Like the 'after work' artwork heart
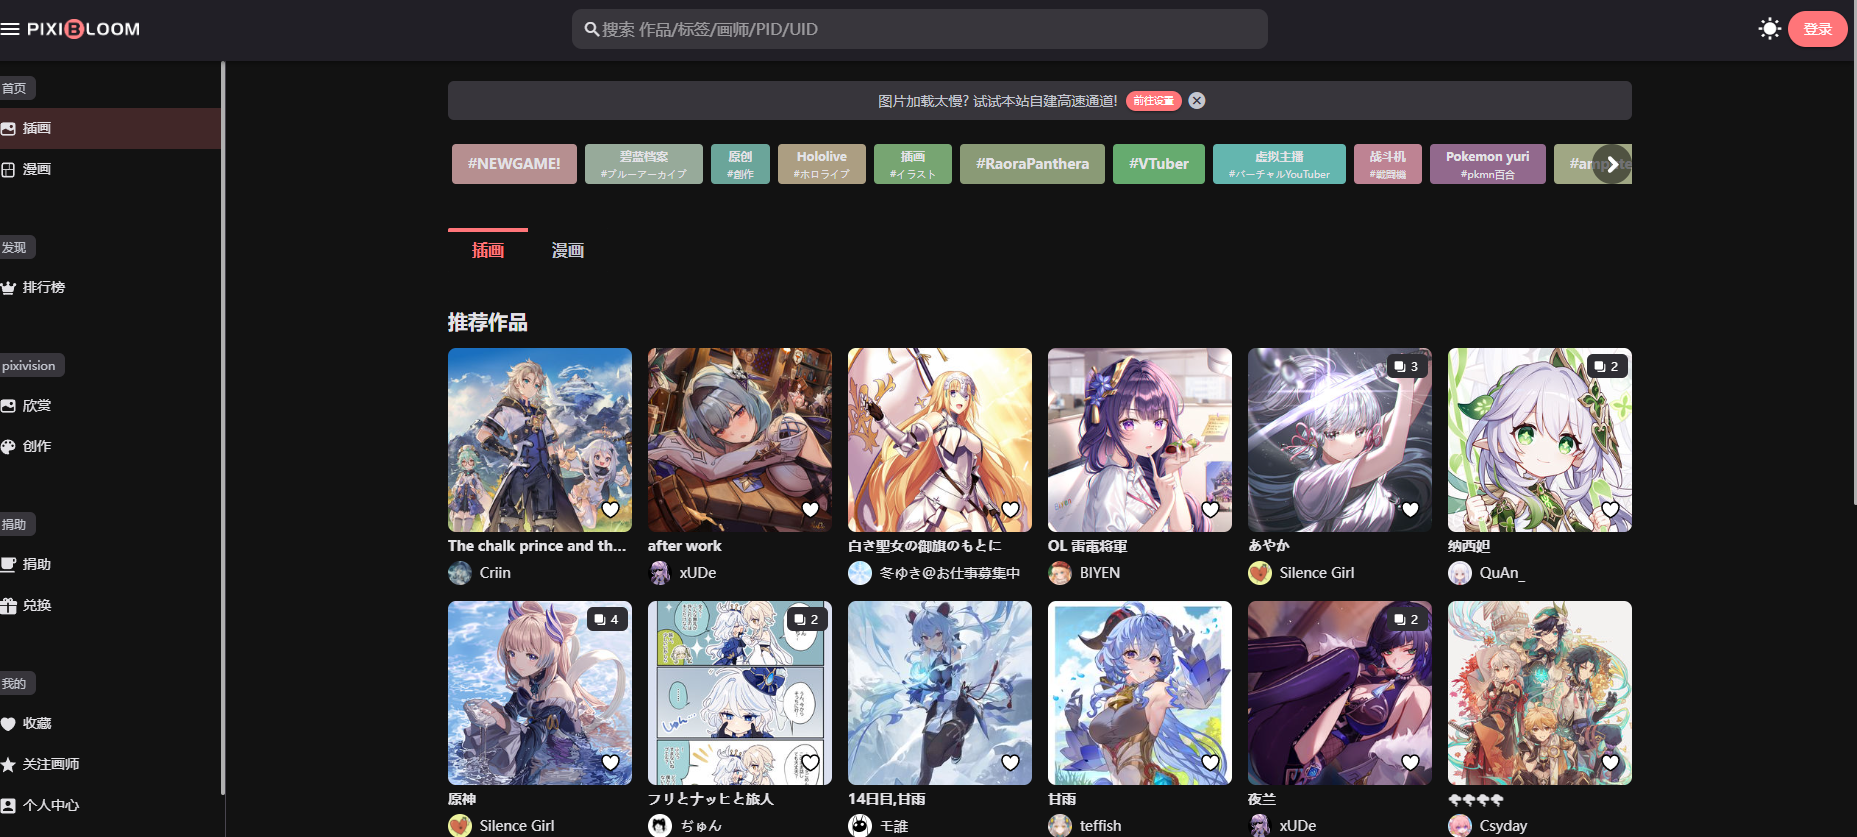 (x=810, y=510)
